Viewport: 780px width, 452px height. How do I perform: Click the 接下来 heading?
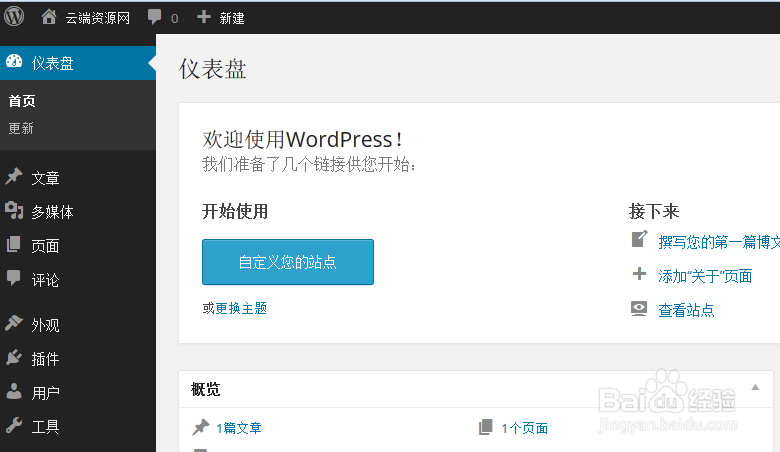[654, 211]
